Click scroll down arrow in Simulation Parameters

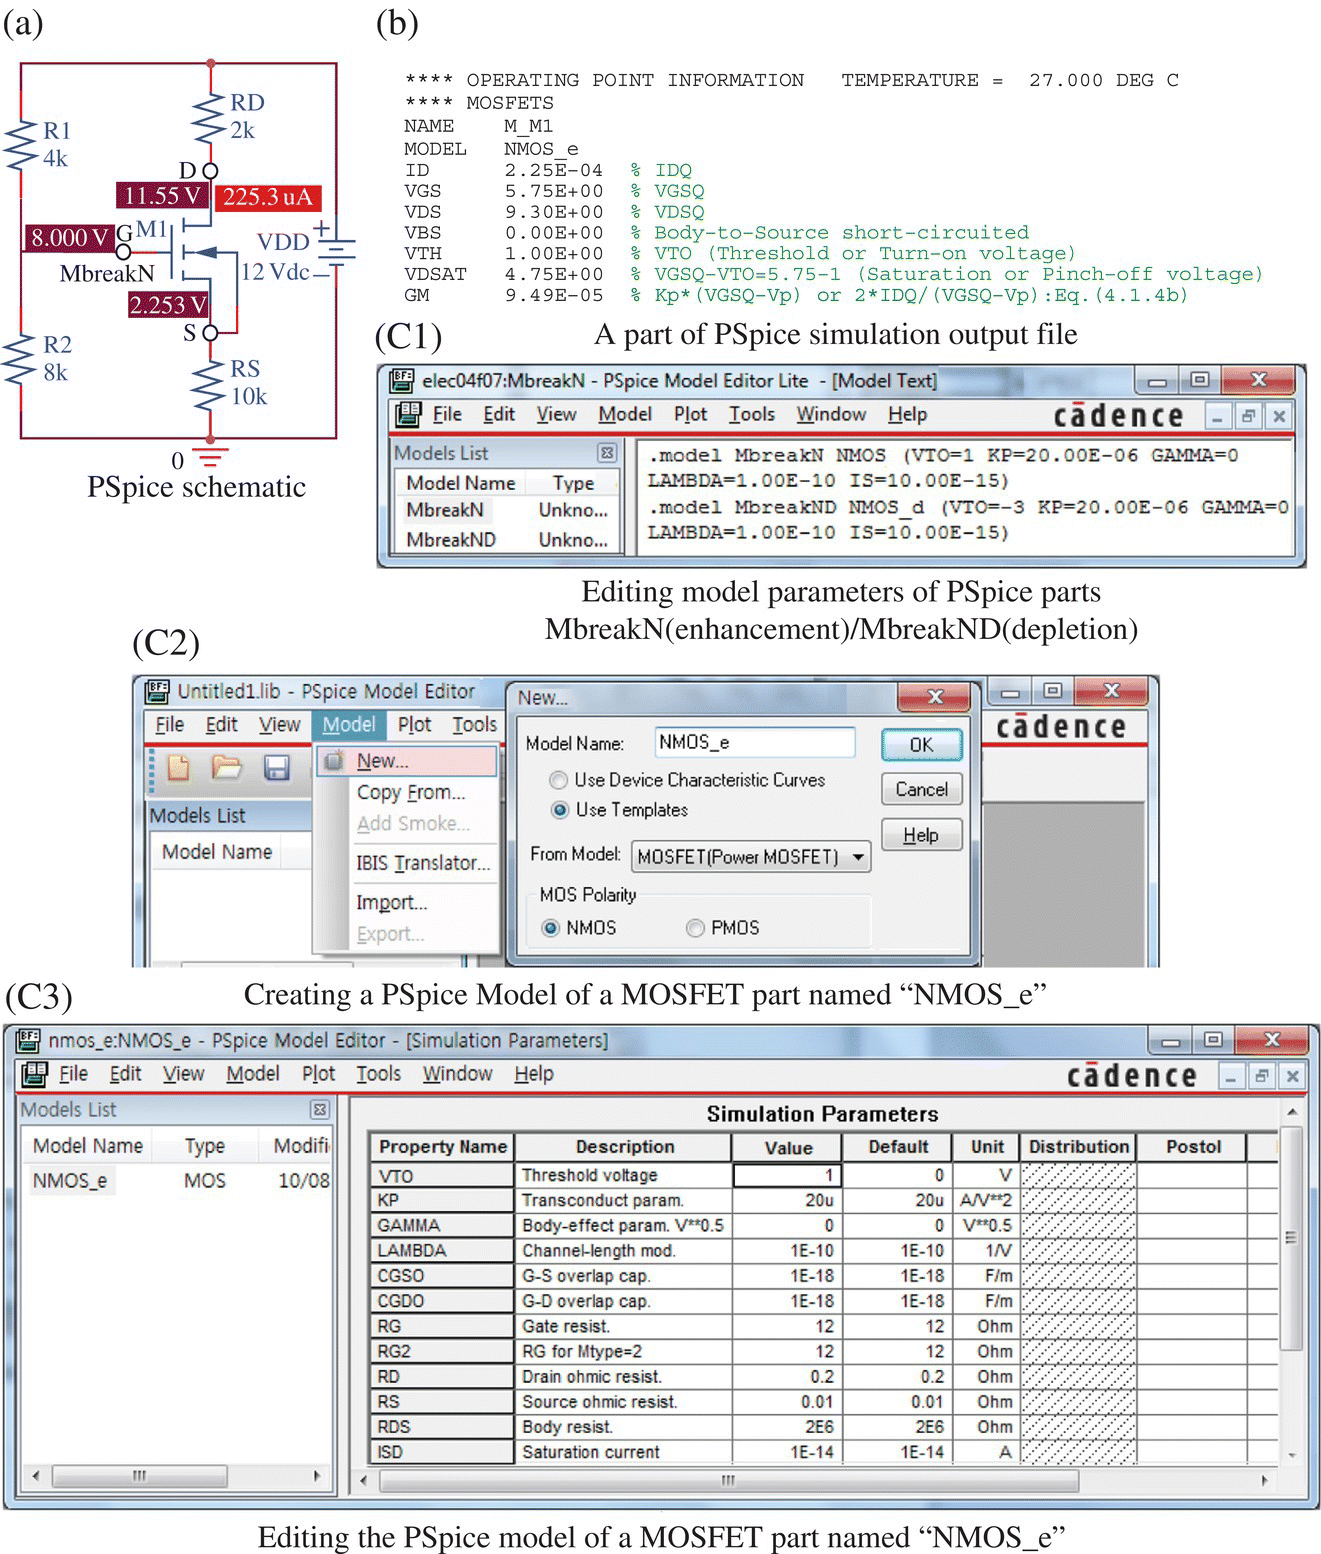(x=1291, y=1456)
